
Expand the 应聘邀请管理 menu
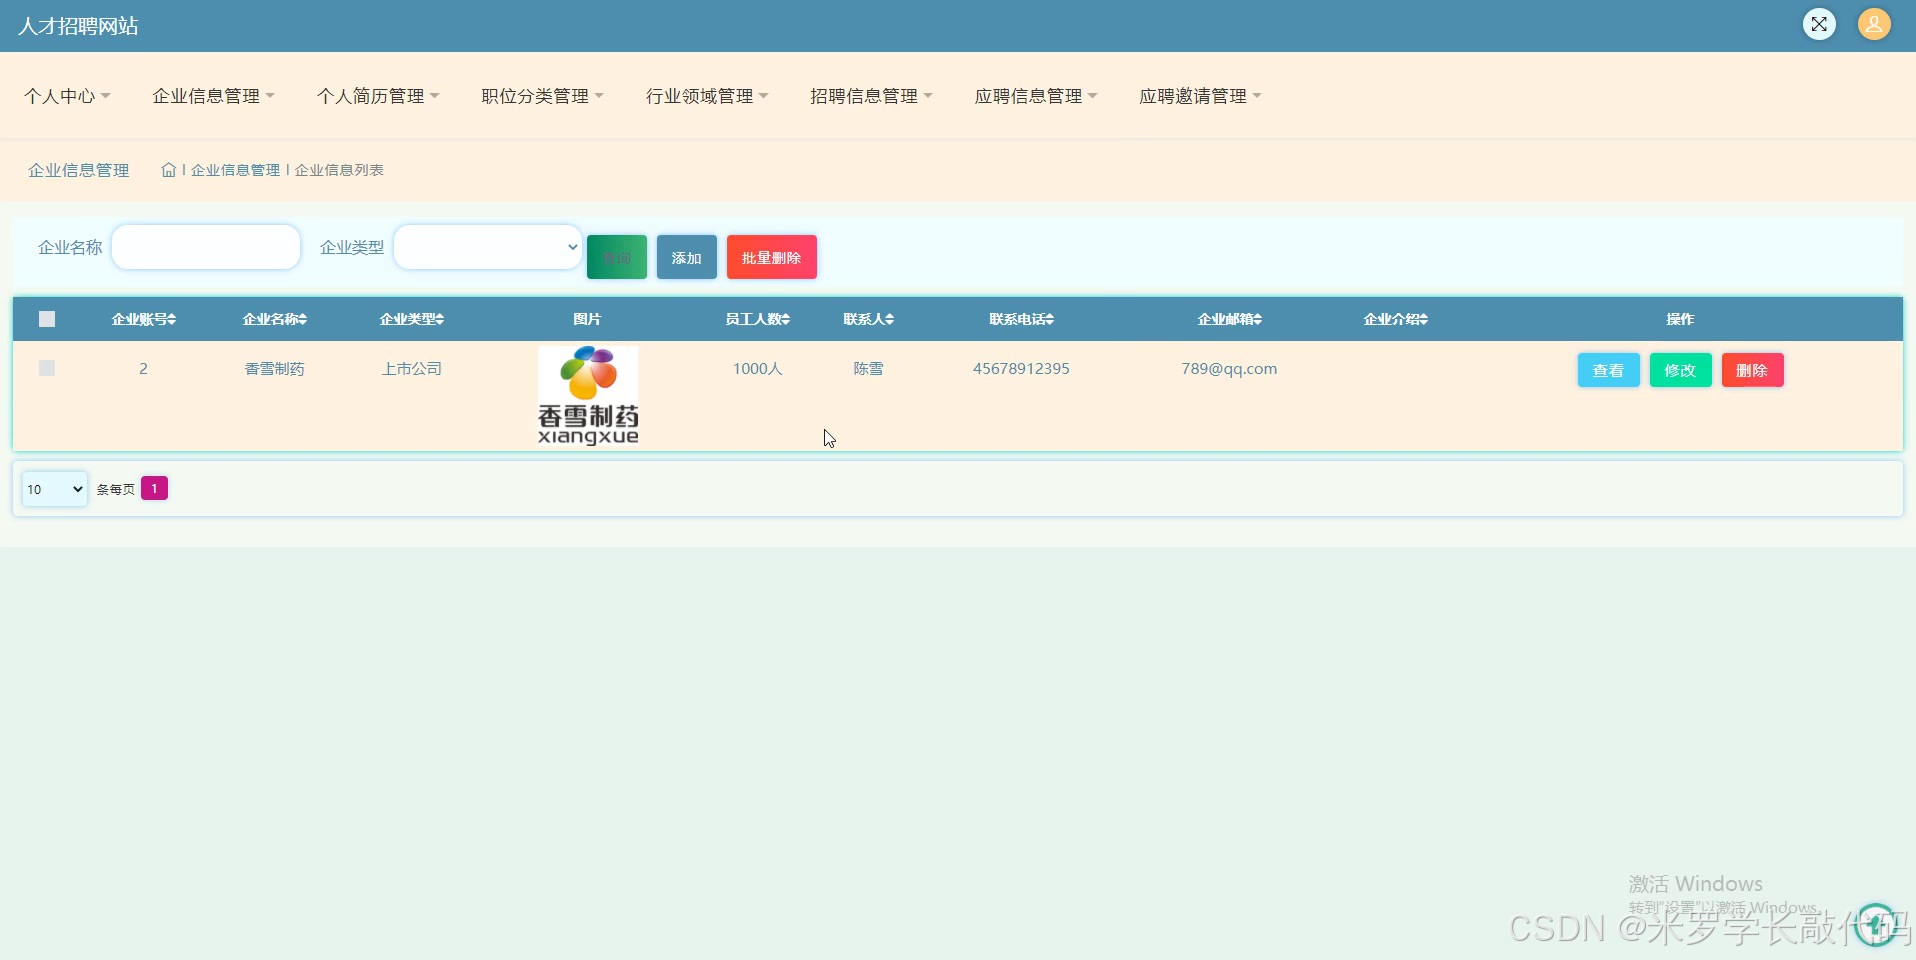click(1200, 96)
